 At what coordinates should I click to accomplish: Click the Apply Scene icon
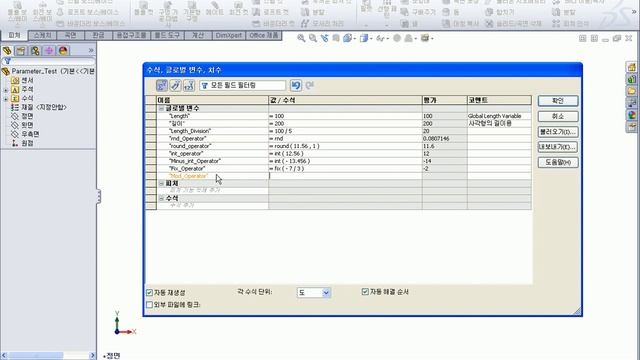(x=408, y=38)
